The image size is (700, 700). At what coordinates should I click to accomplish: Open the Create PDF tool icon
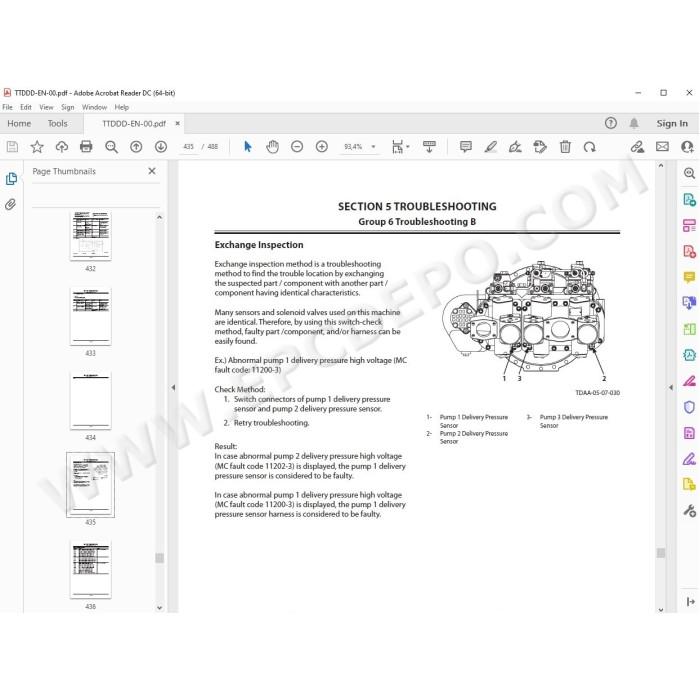point(689,251)
